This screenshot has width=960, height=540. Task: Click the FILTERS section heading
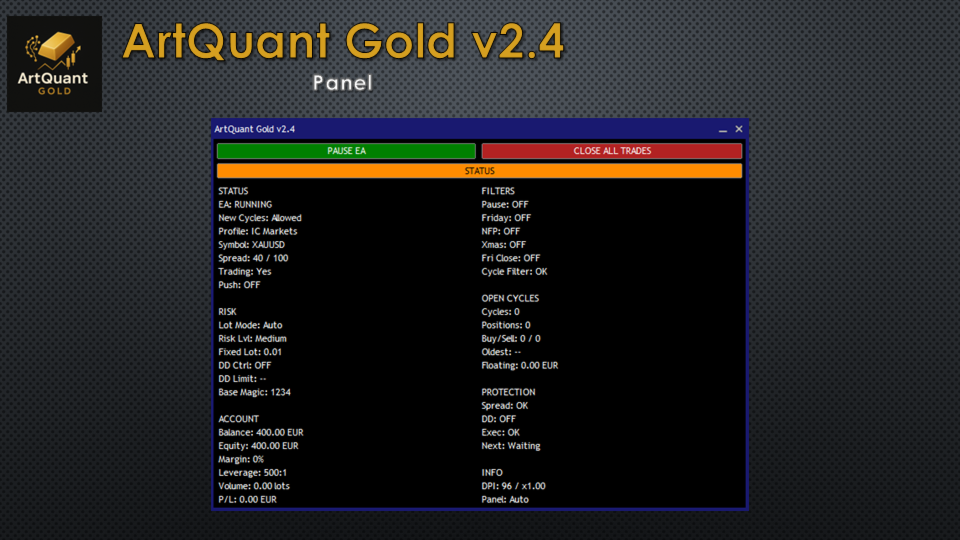point(498,191)
